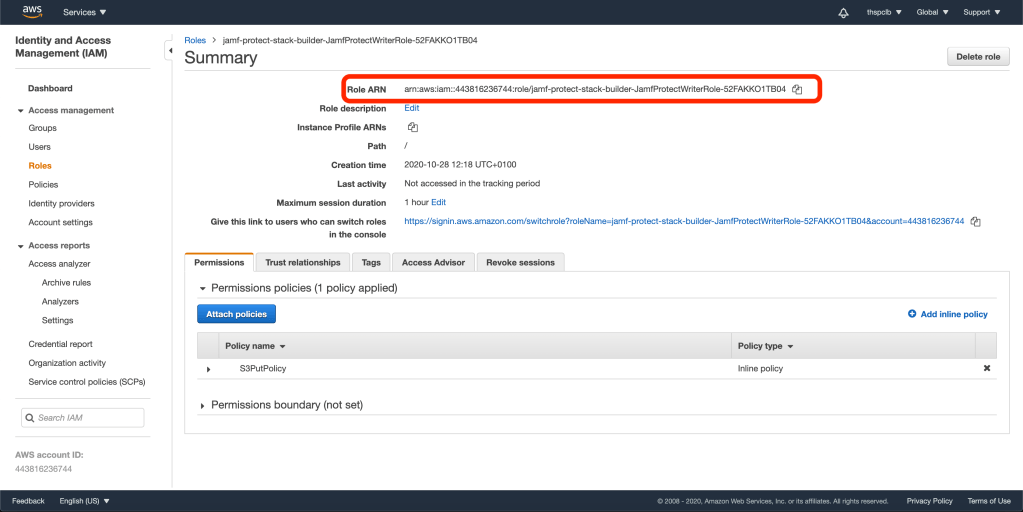
Task: Click the AWS logo home icon
Action: (x=32, y=12)
